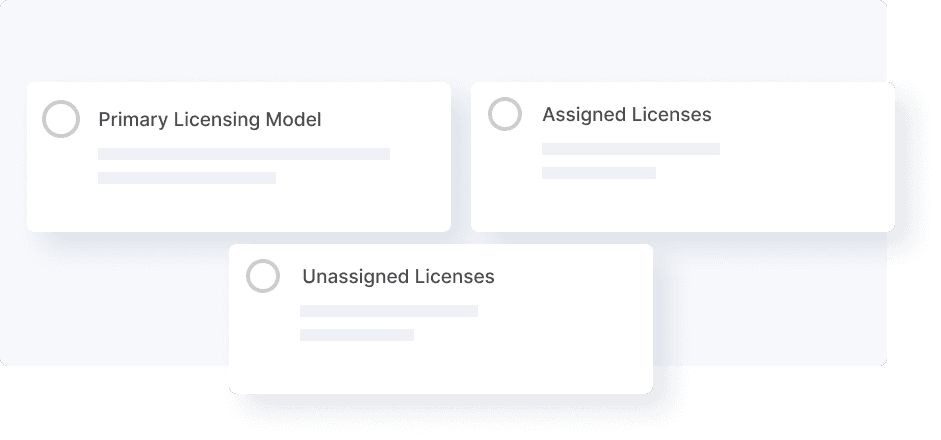941x440 pixels.
Task: Select the Unassigned Licenses radio button
Action: [263, 276]
